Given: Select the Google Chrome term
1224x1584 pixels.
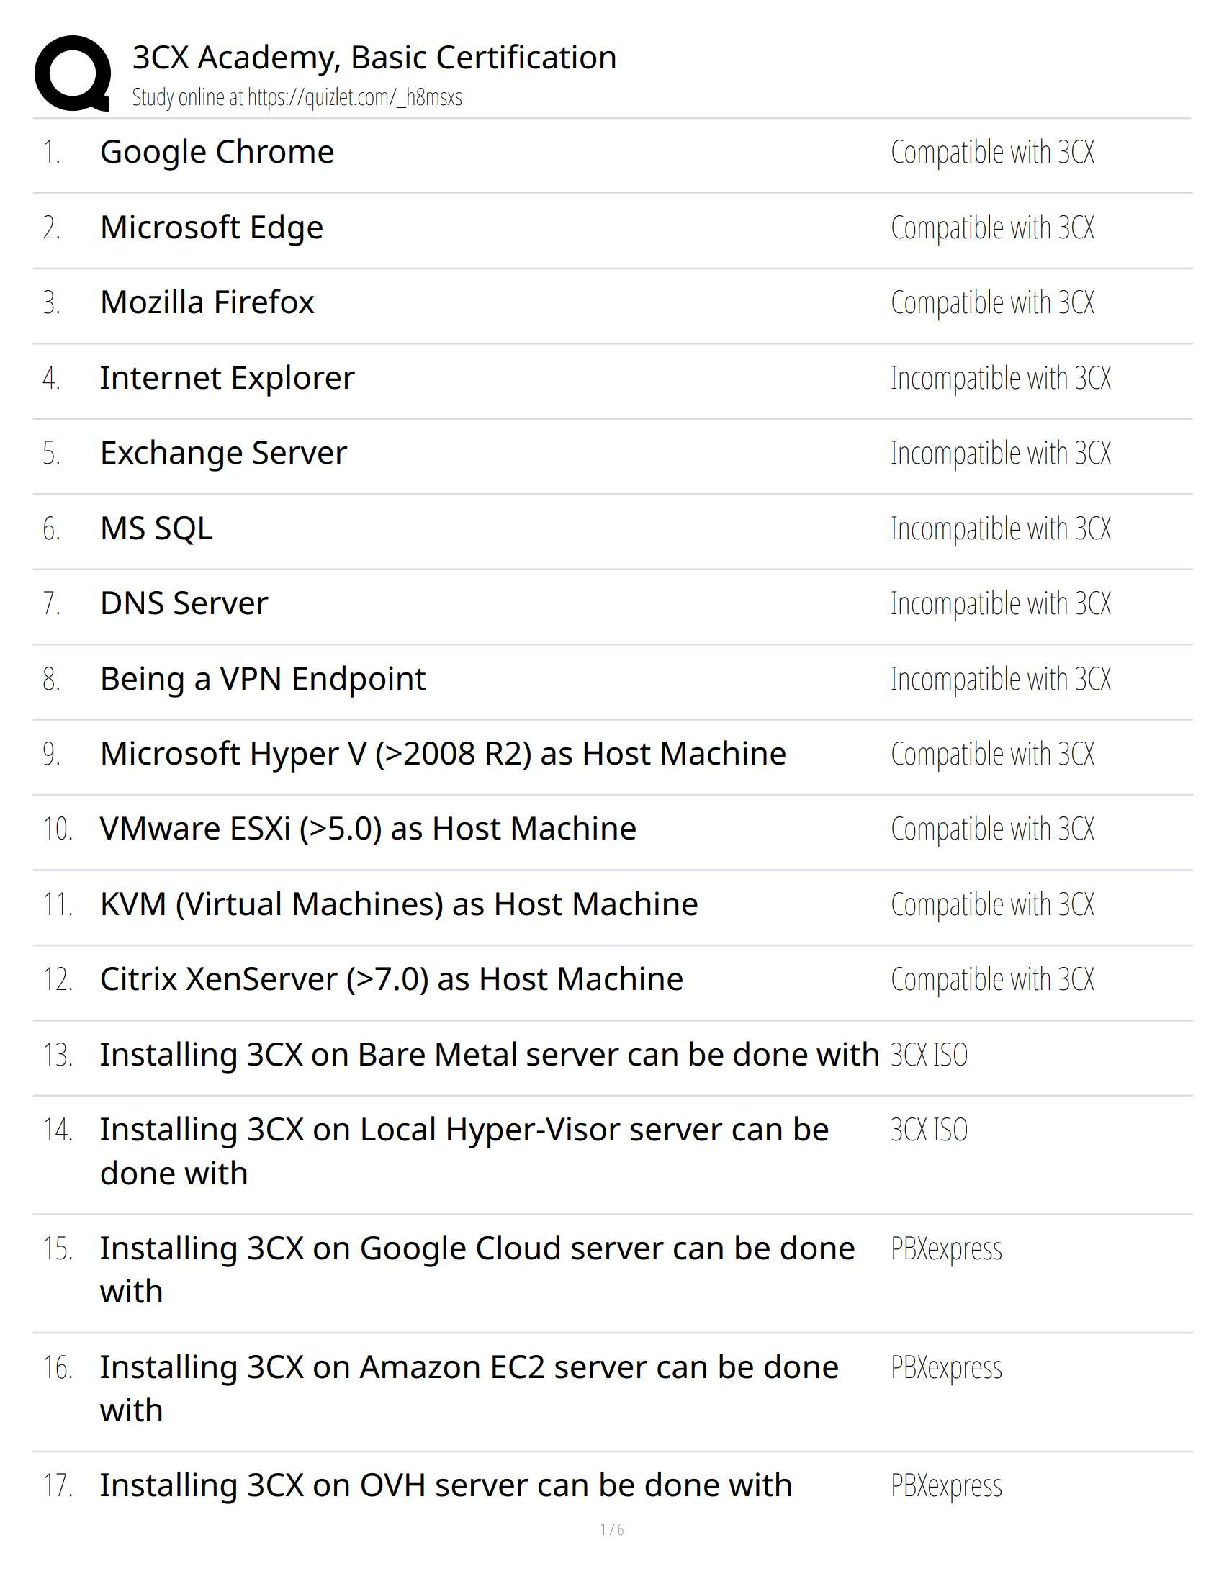Looking at the screenshot, I should pos(217,152).
